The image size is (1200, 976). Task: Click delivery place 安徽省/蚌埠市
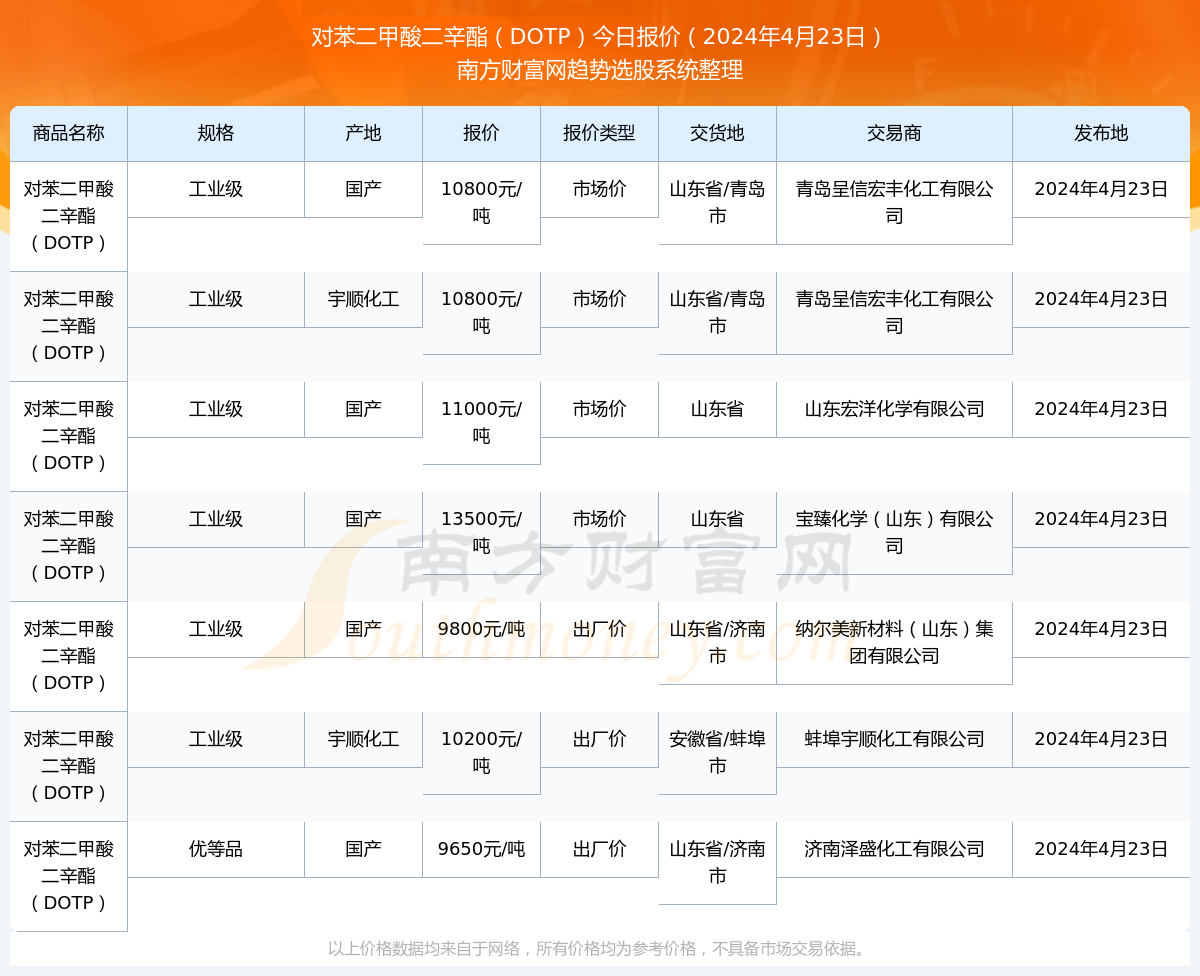tap(717, 753)
